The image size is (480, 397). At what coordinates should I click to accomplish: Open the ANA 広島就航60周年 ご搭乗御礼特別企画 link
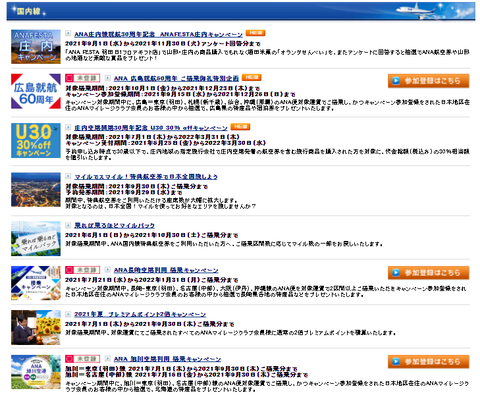176,78
